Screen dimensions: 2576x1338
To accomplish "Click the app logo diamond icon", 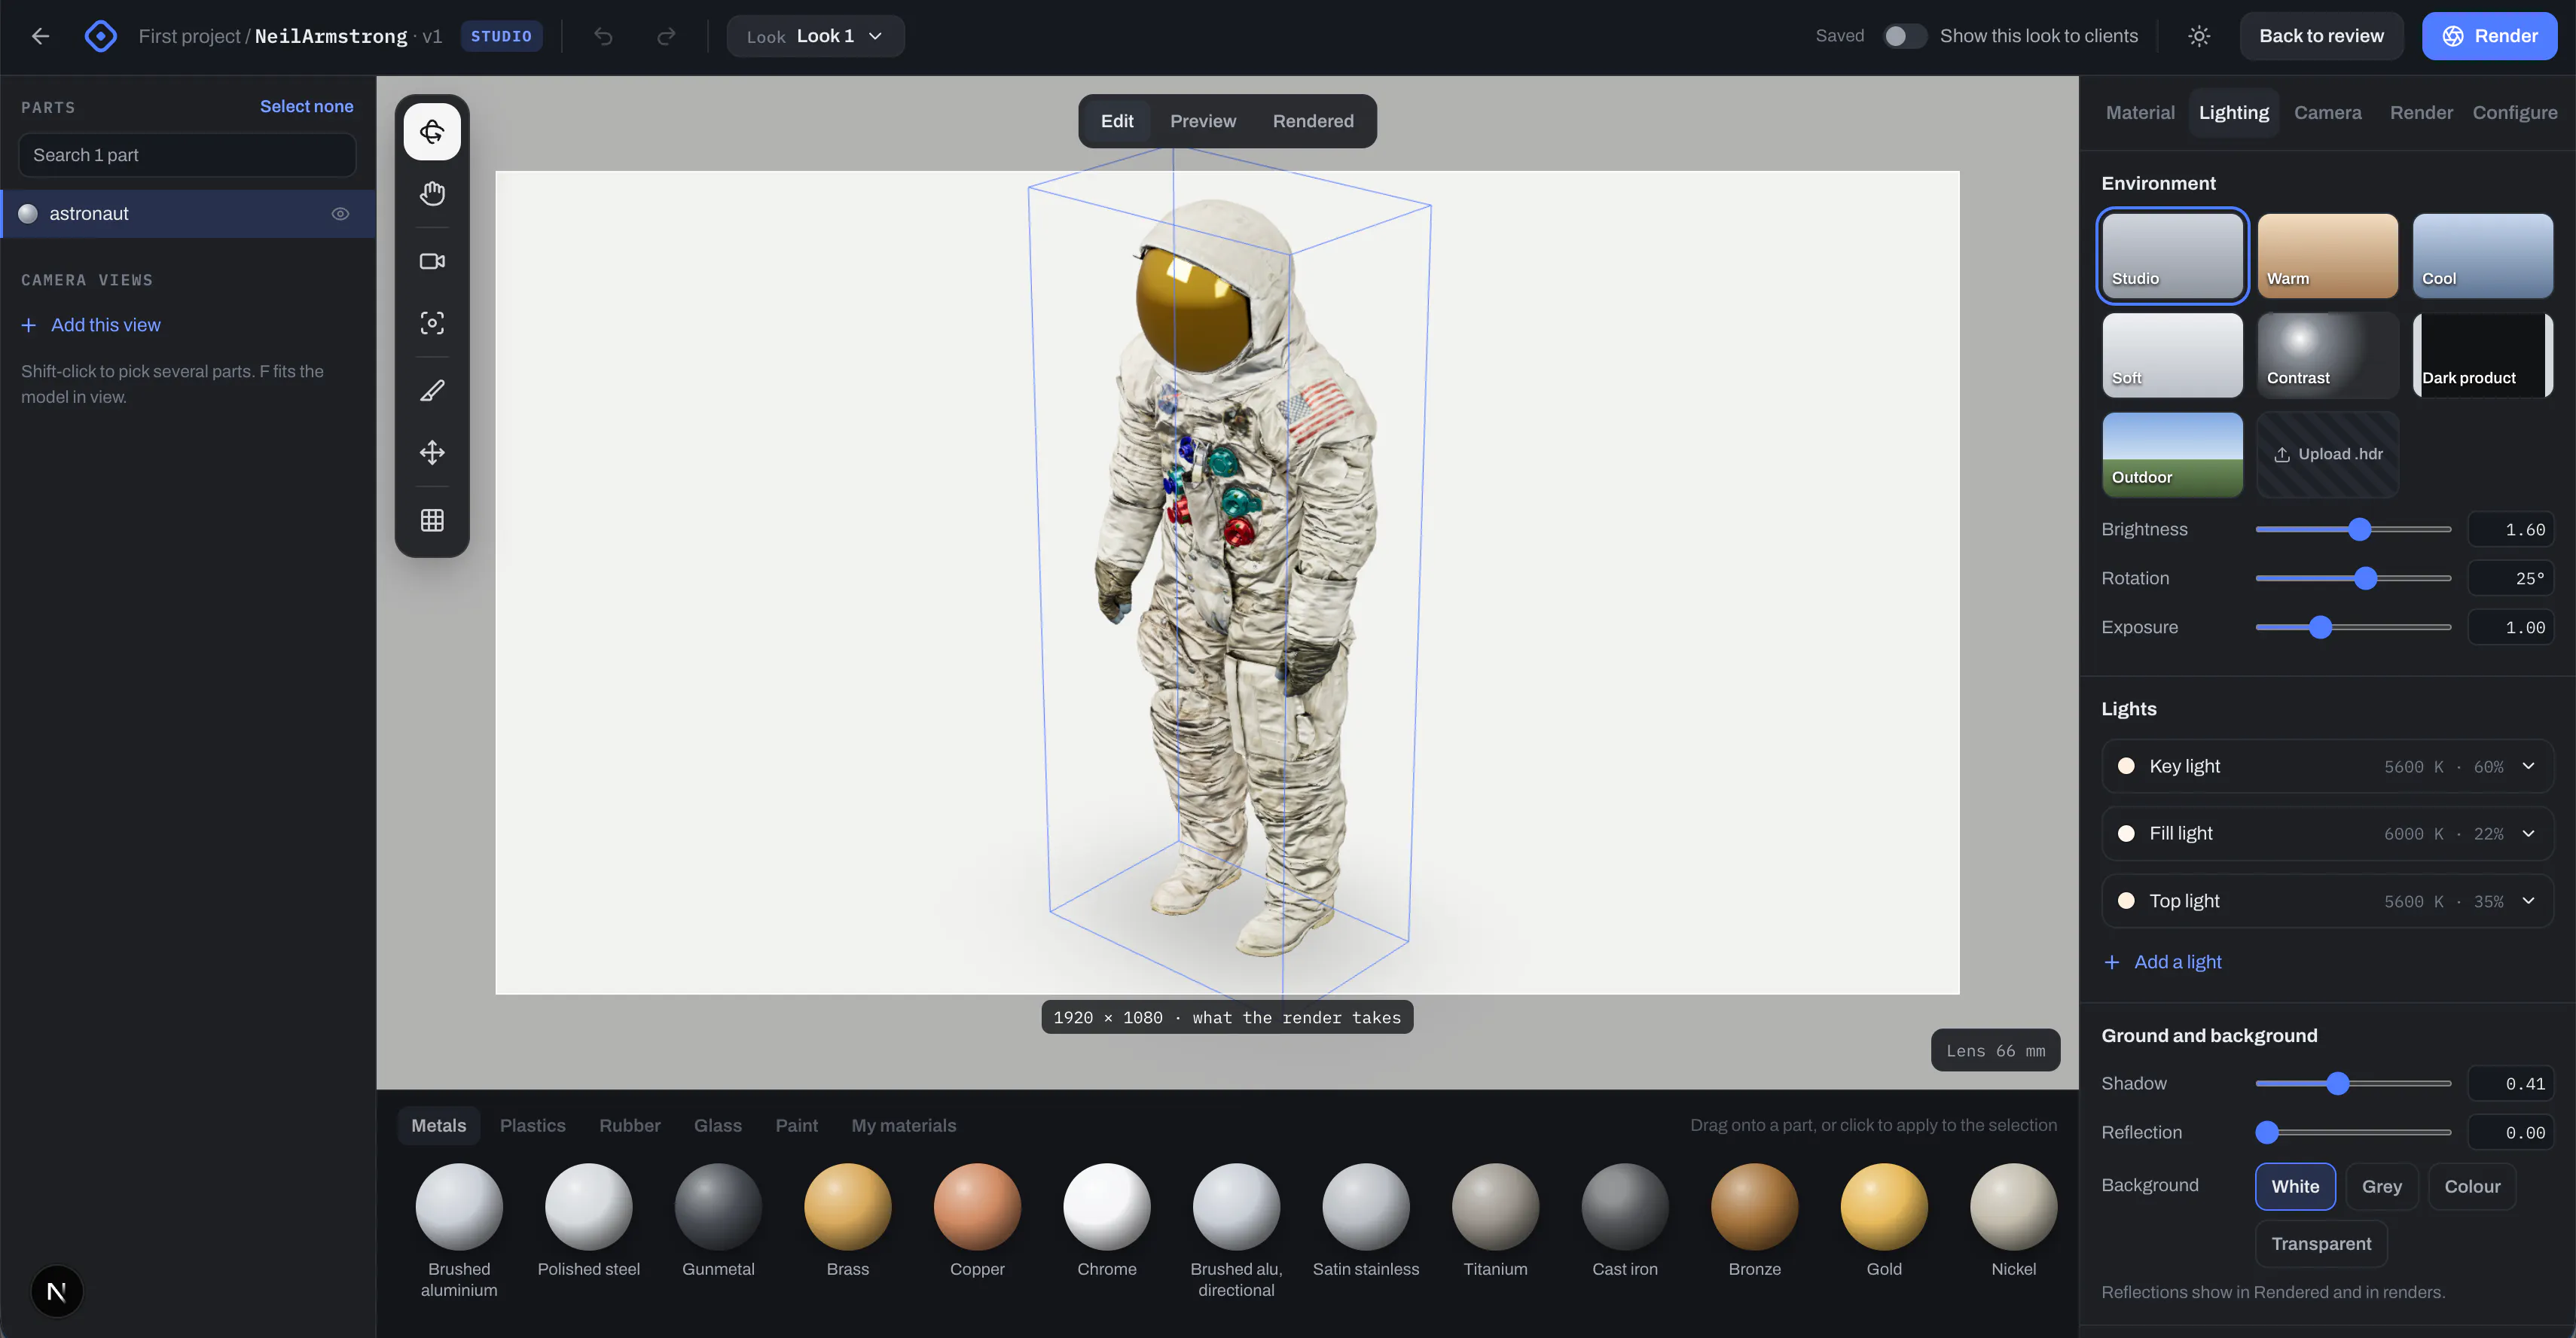I will pyautogui.click(x=101, y=36).
